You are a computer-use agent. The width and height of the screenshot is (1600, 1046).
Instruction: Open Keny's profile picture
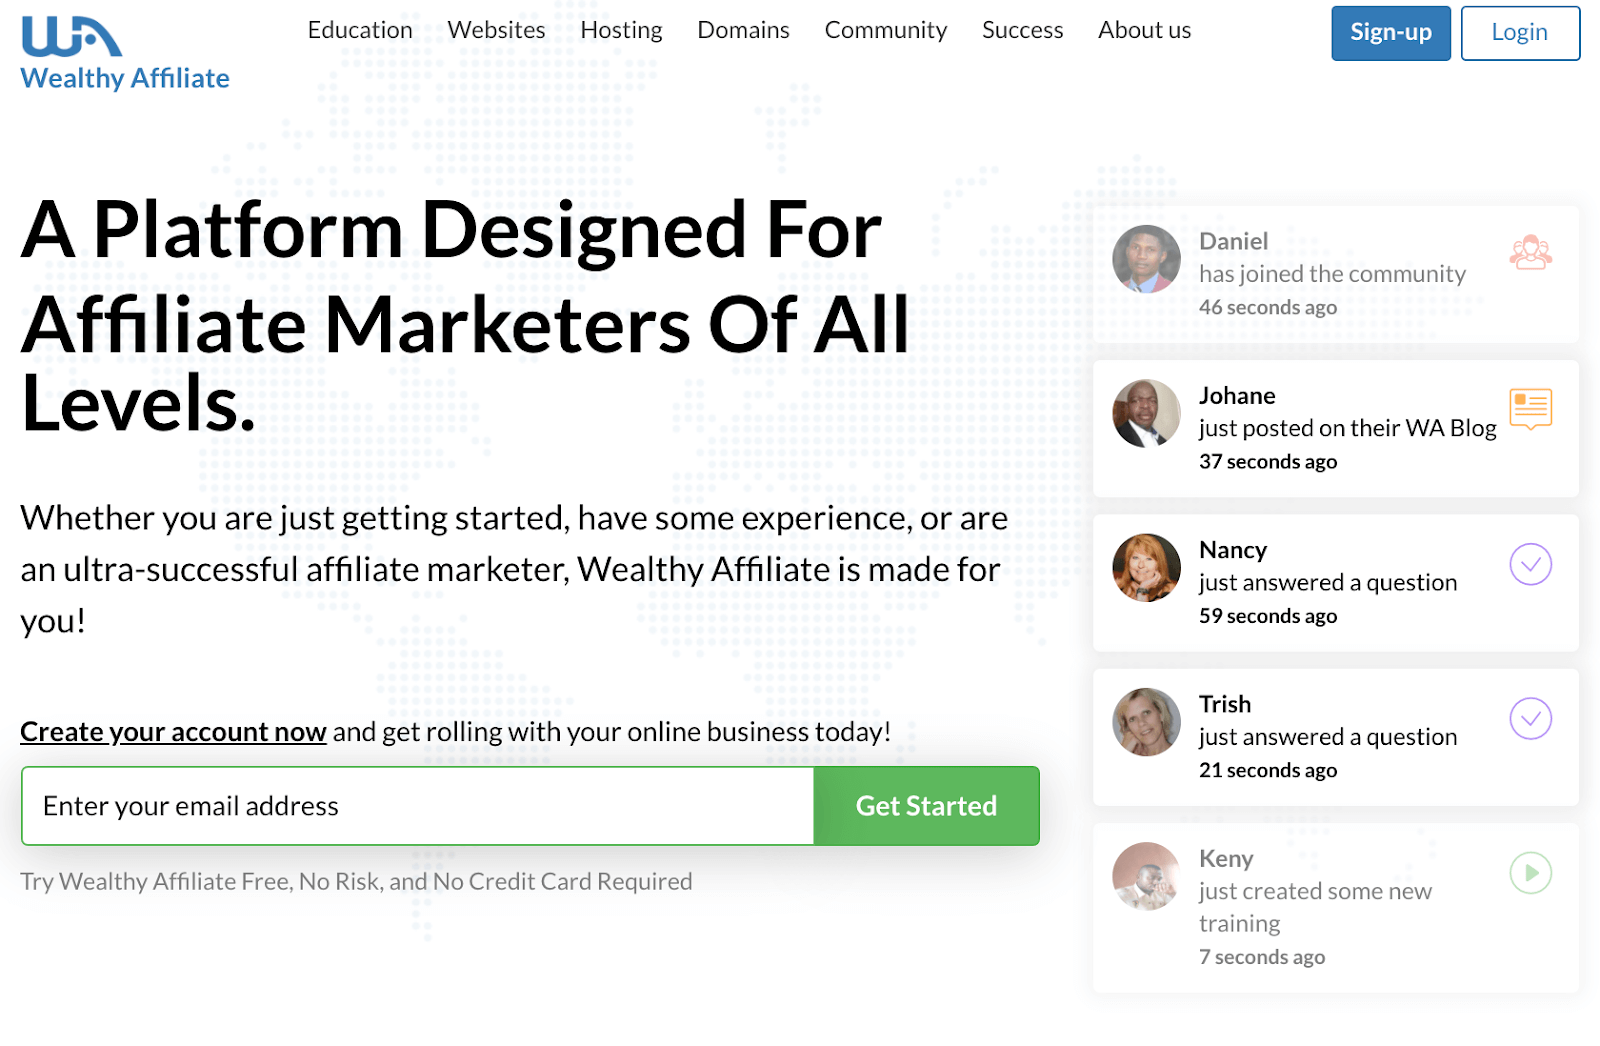tap(1146, 876)
